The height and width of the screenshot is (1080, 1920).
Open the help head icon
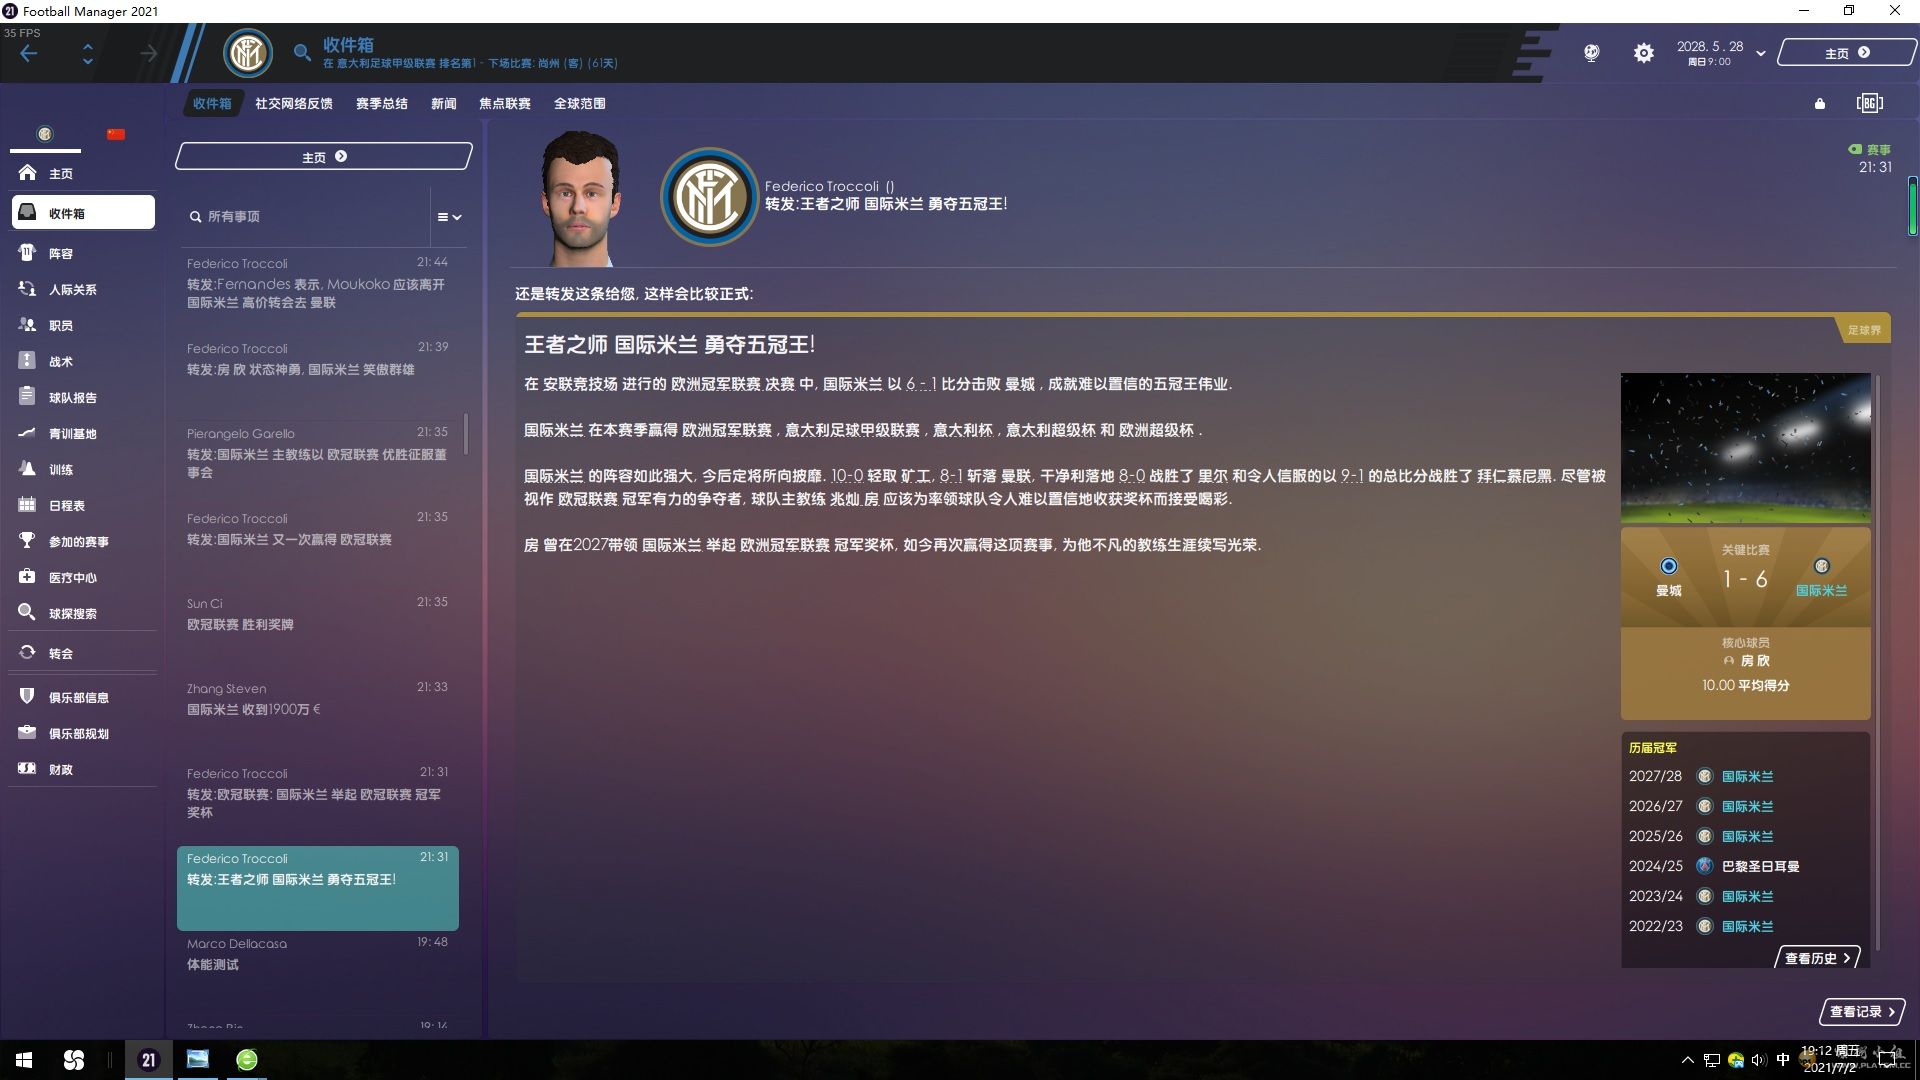[x=1592, y=53]
